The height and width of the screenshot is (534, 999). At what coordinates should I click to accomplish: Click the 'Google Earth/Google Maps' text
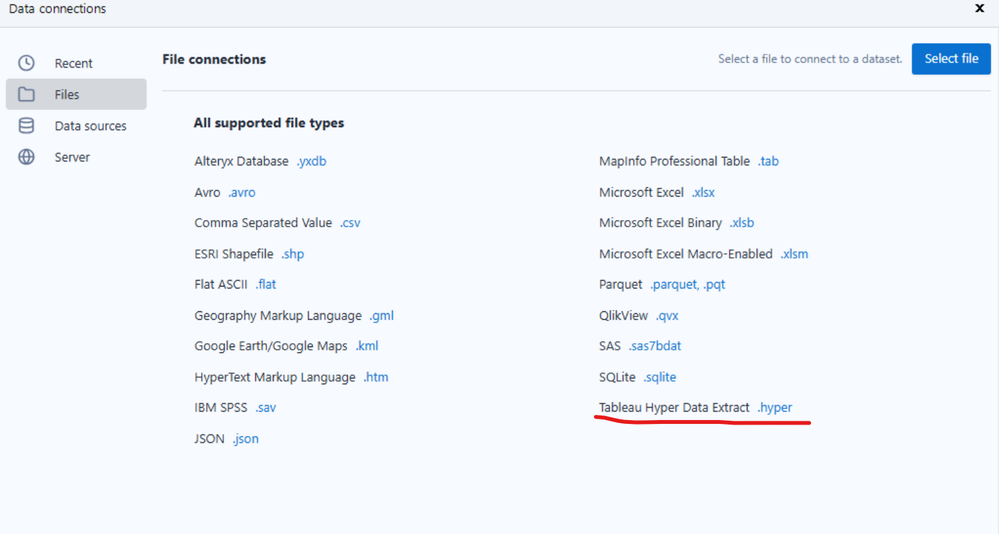[271, 346]
